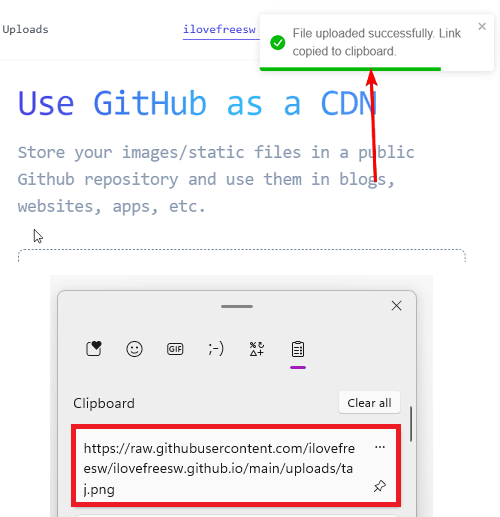Click the Clear all button
Viewport: 500px width, 517px height.
pos(369,403)
